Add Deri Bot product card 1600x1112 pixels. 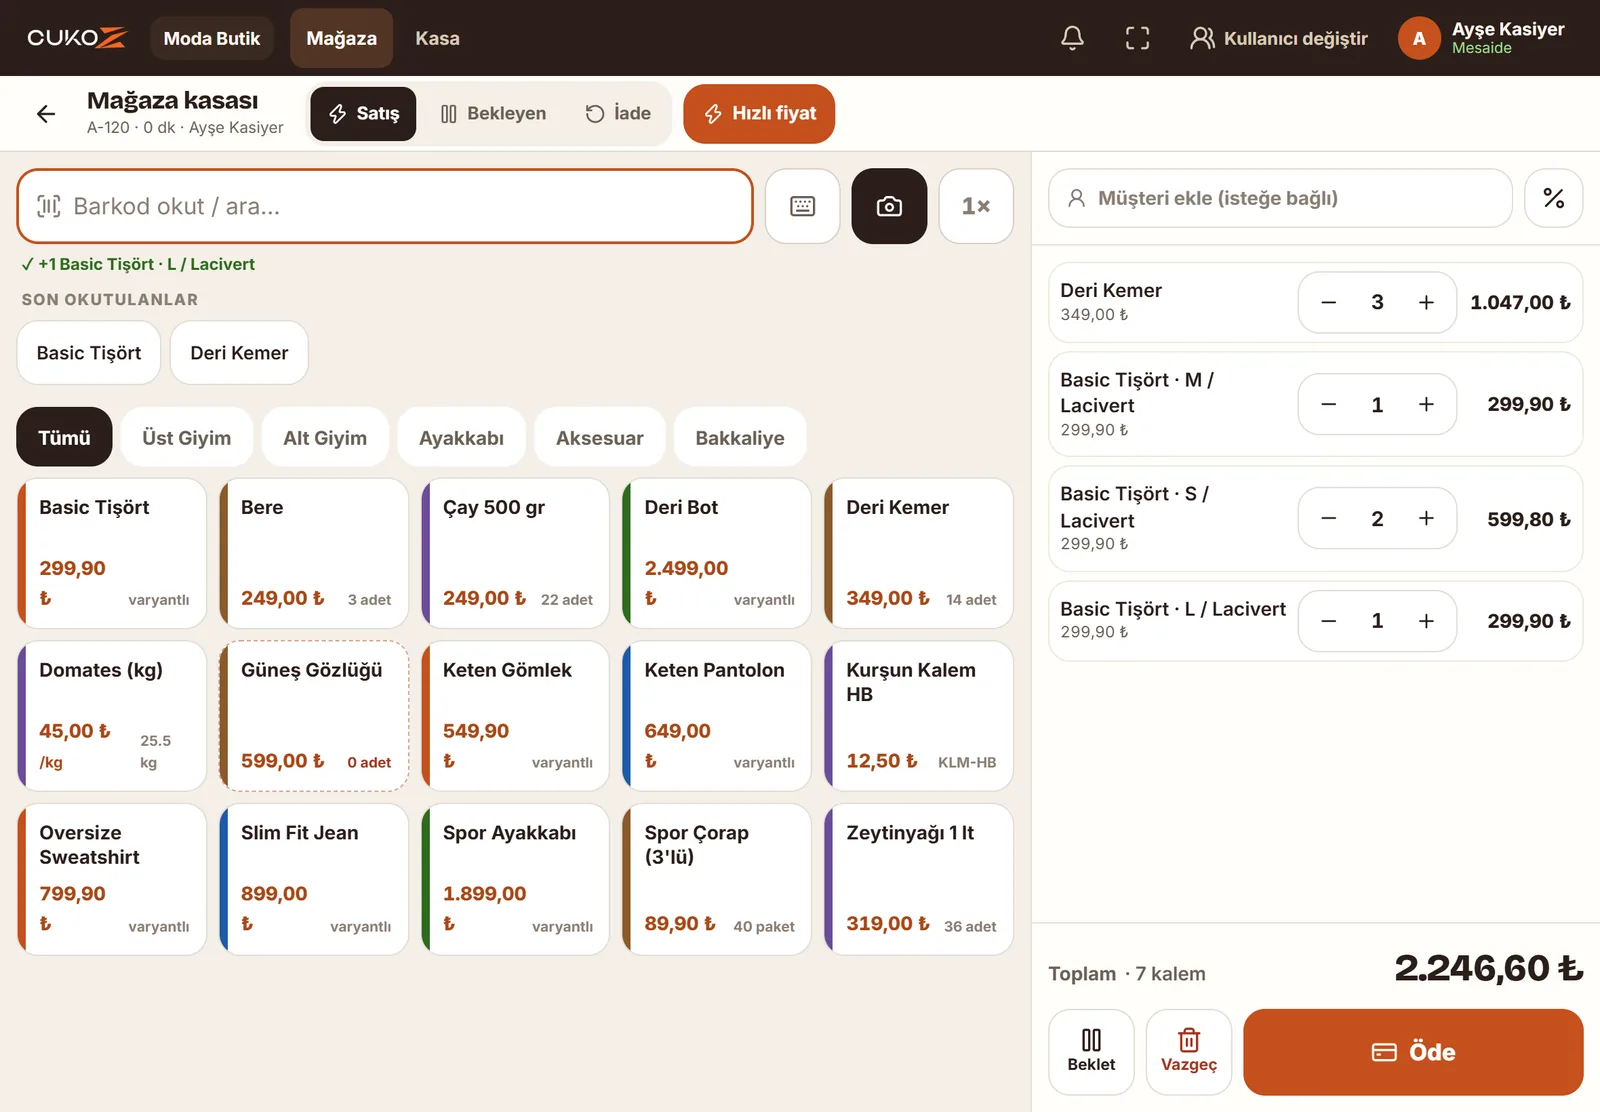[716, 553]
